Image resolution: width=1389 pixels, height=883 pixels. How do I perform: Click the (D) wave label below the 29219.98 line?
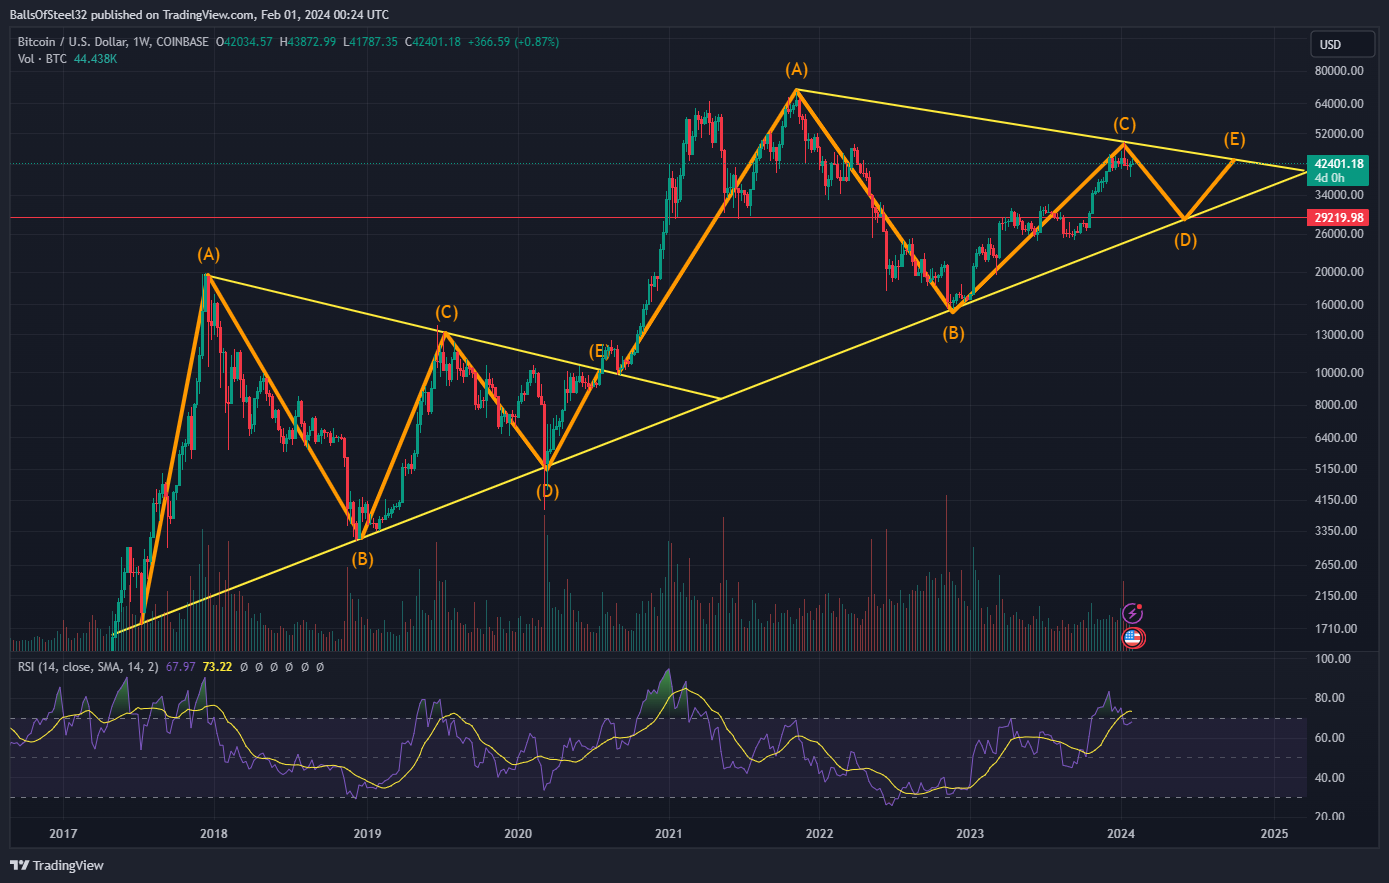click(1185, 240)
